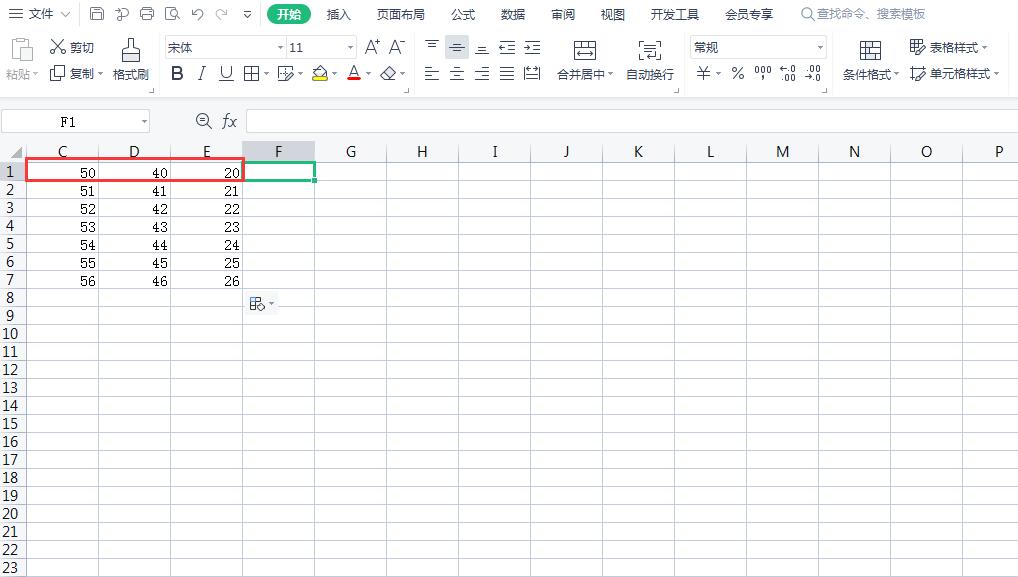Decrease font size with A- icon
1018x577 pixels.
(x=397, y=47)
